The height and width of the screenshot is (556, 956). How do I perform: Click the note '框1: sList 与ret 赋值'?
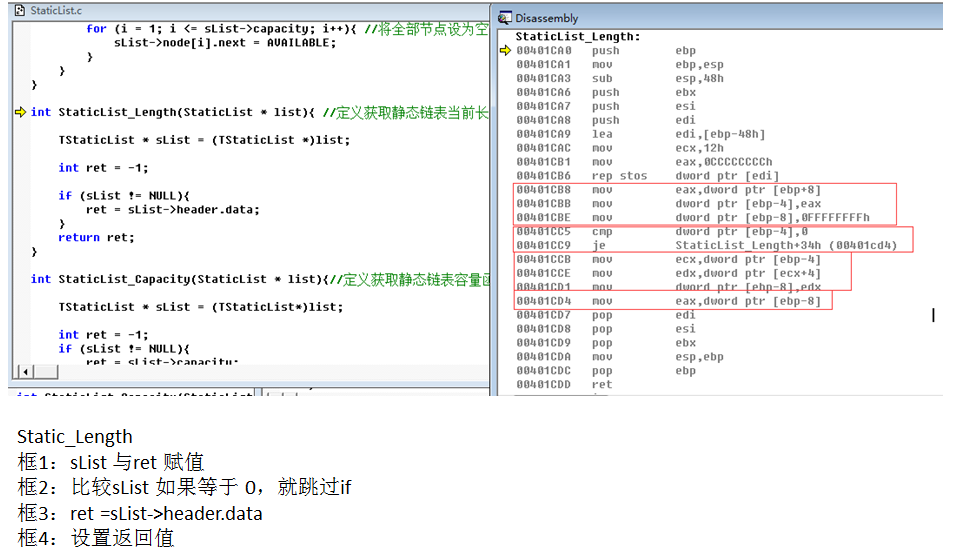click(x=110, y=462)
